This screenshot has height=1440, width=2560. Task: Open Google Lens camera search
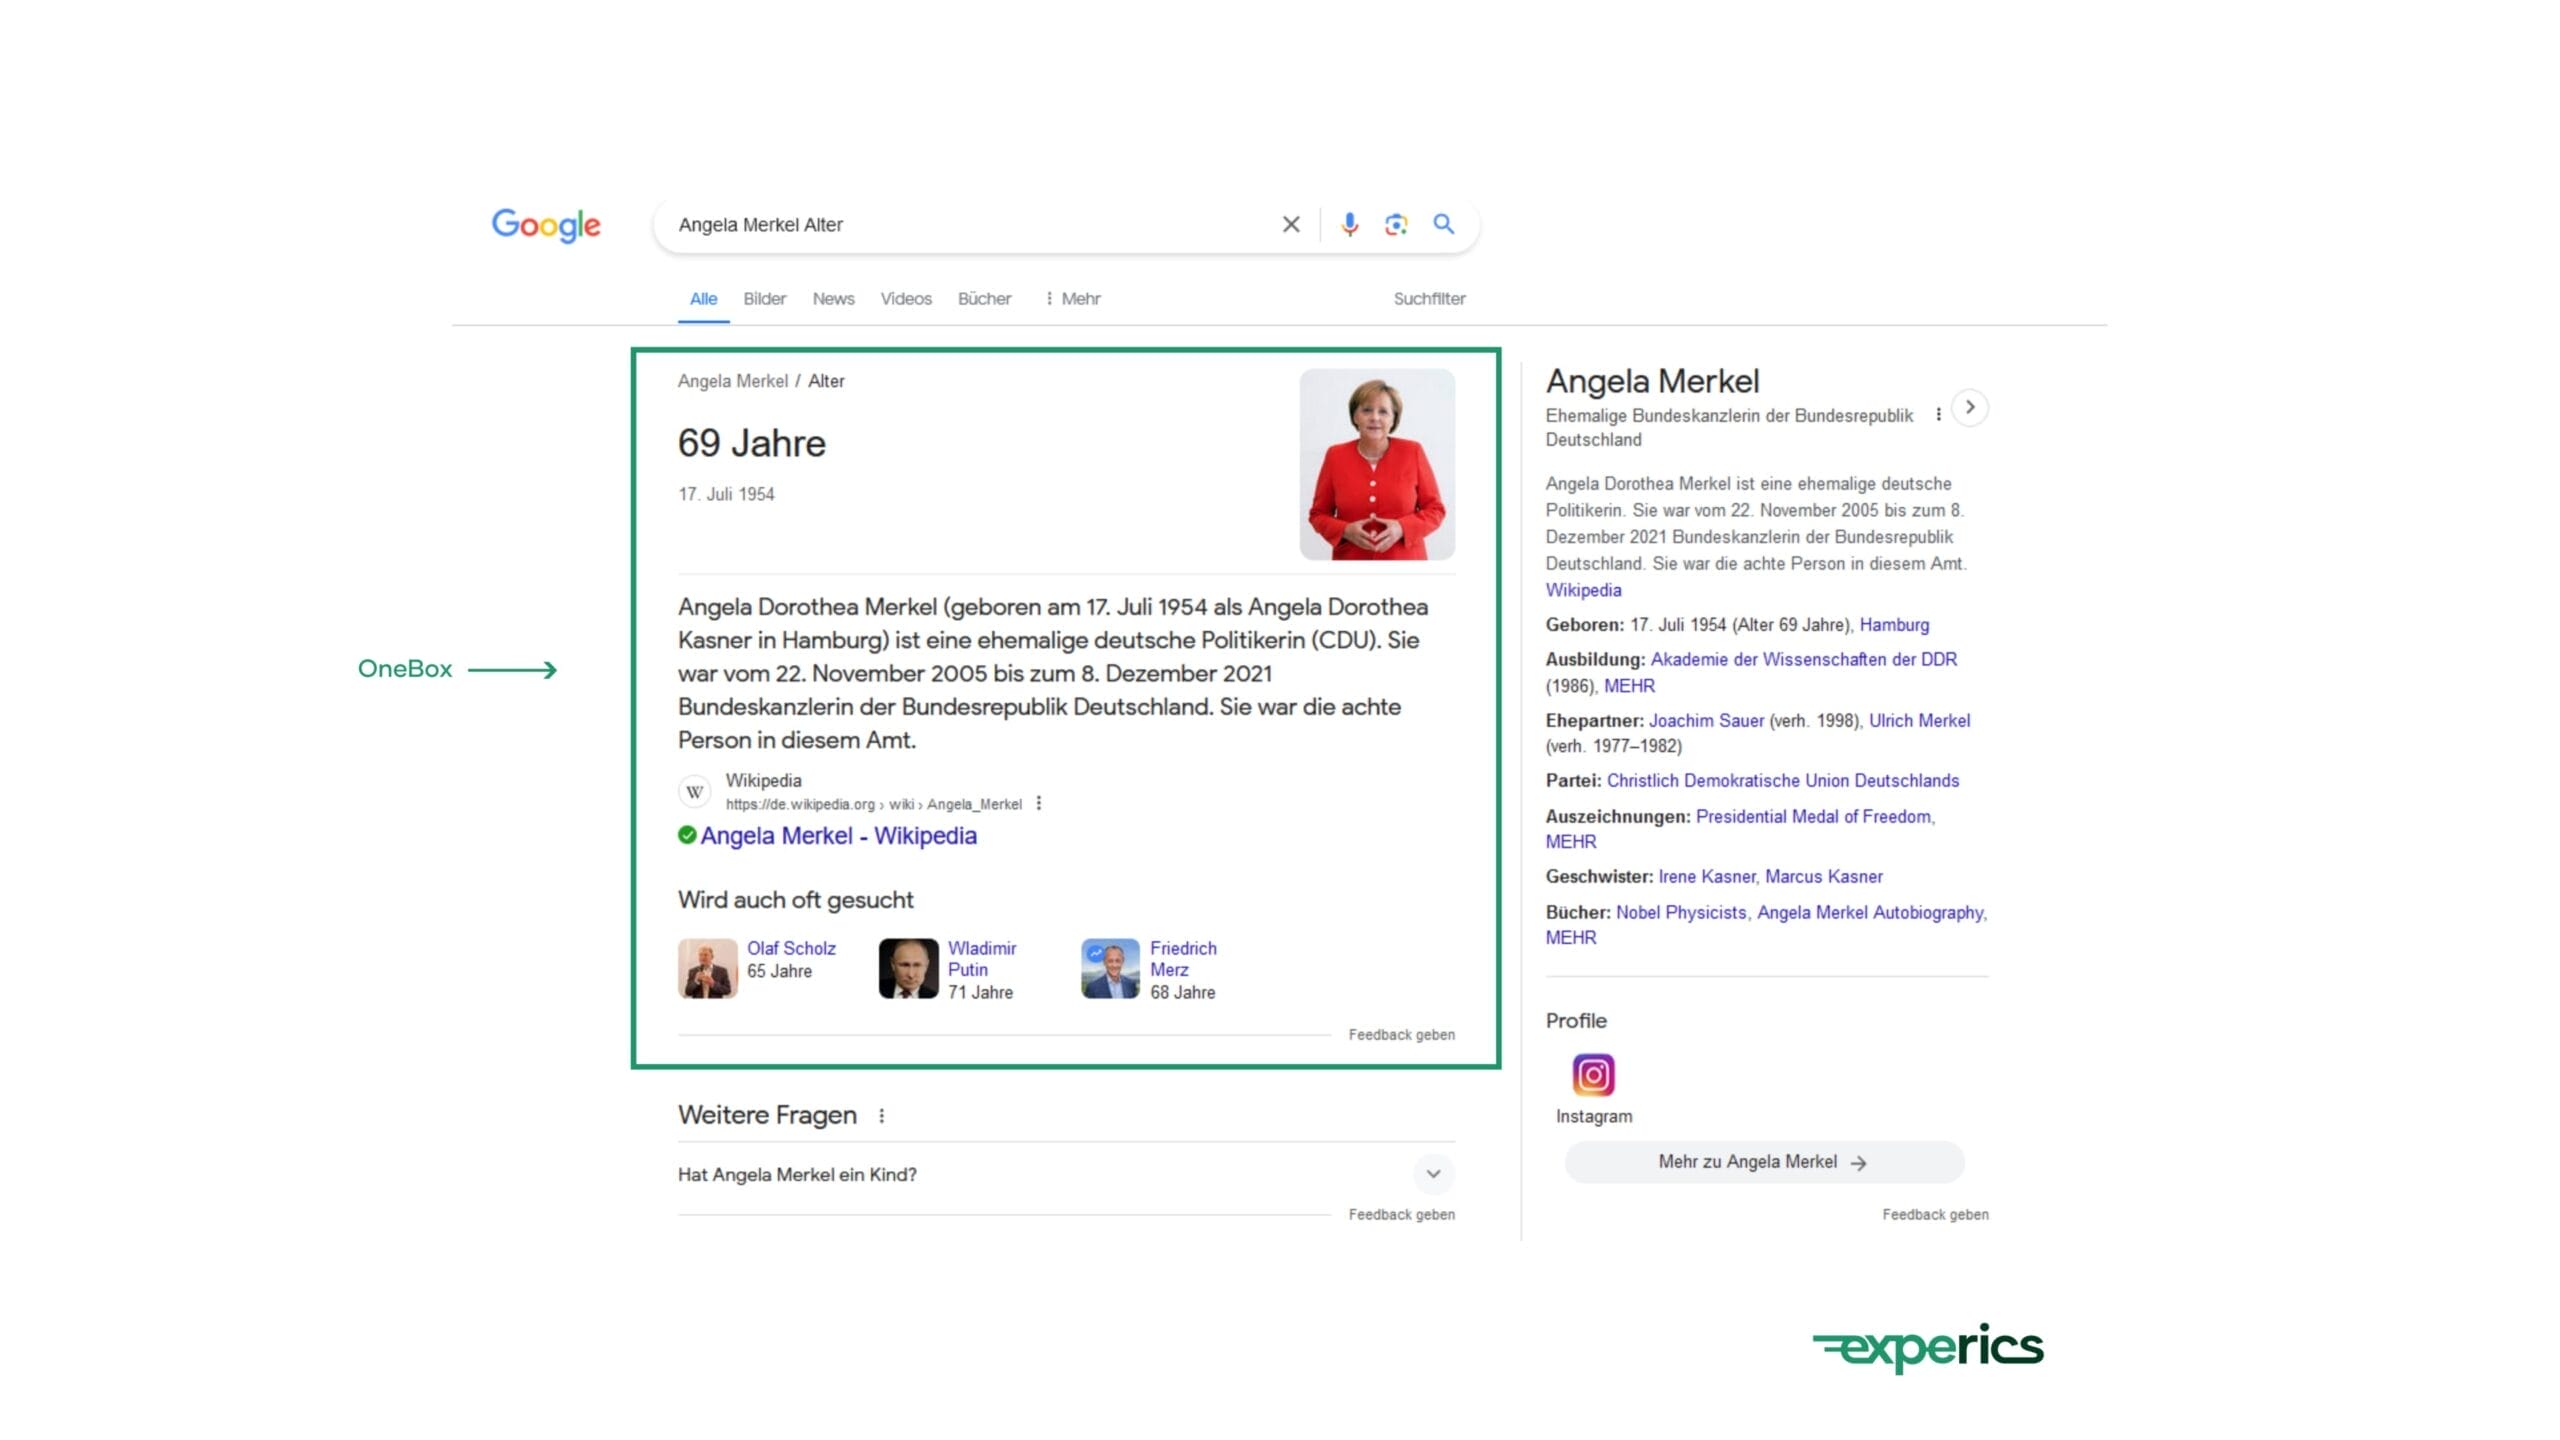tap(1395, 224)
